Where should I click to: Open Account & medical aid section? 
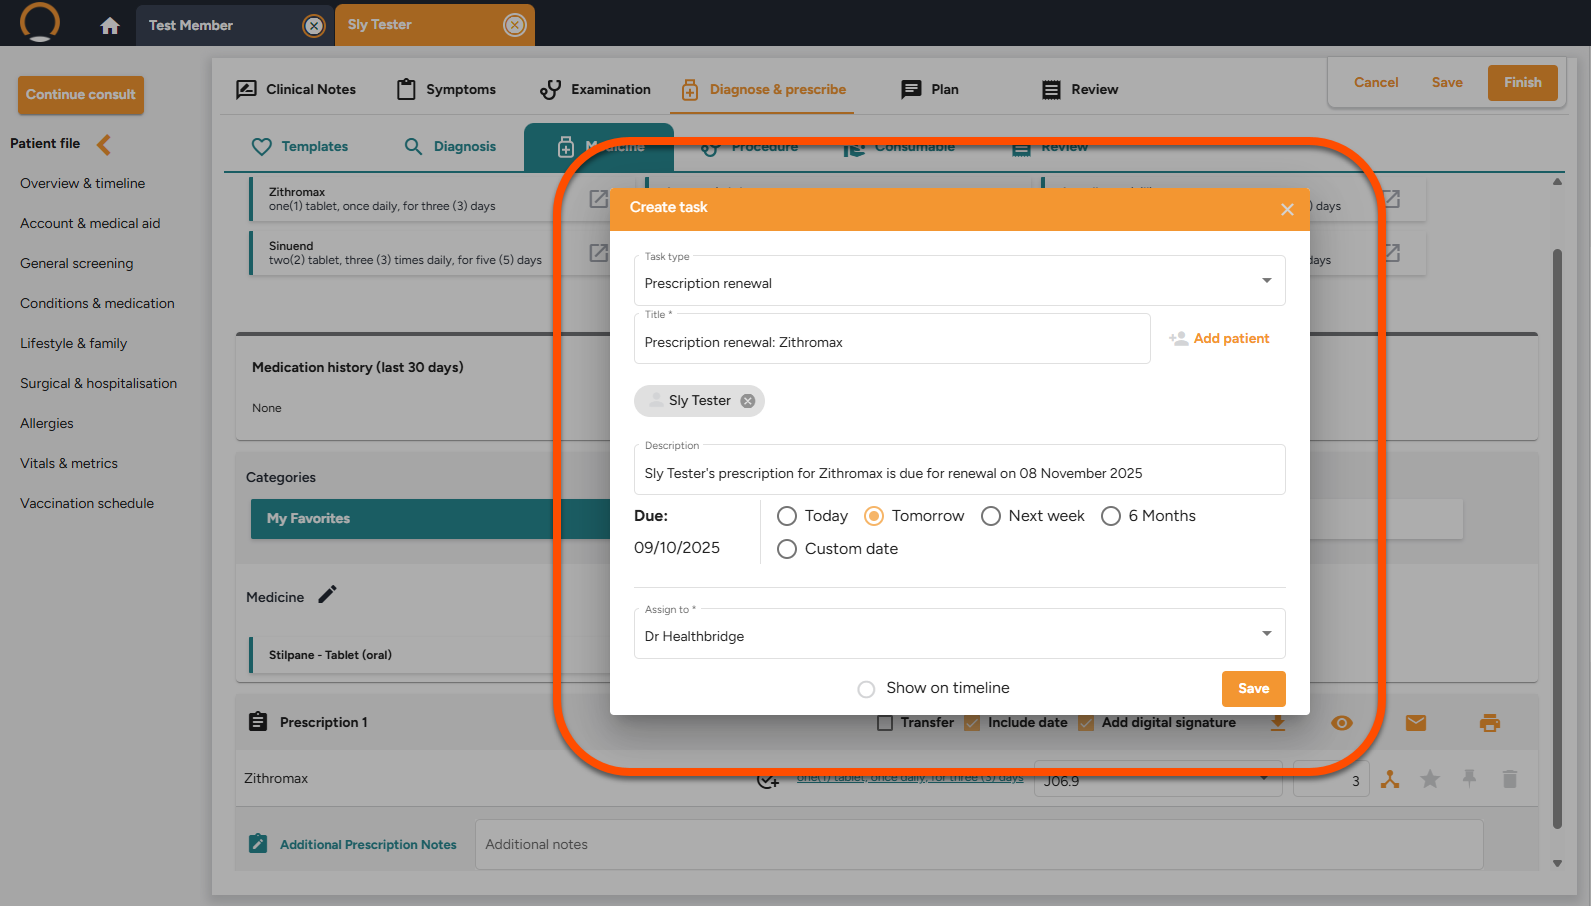[x=90, y=223]
